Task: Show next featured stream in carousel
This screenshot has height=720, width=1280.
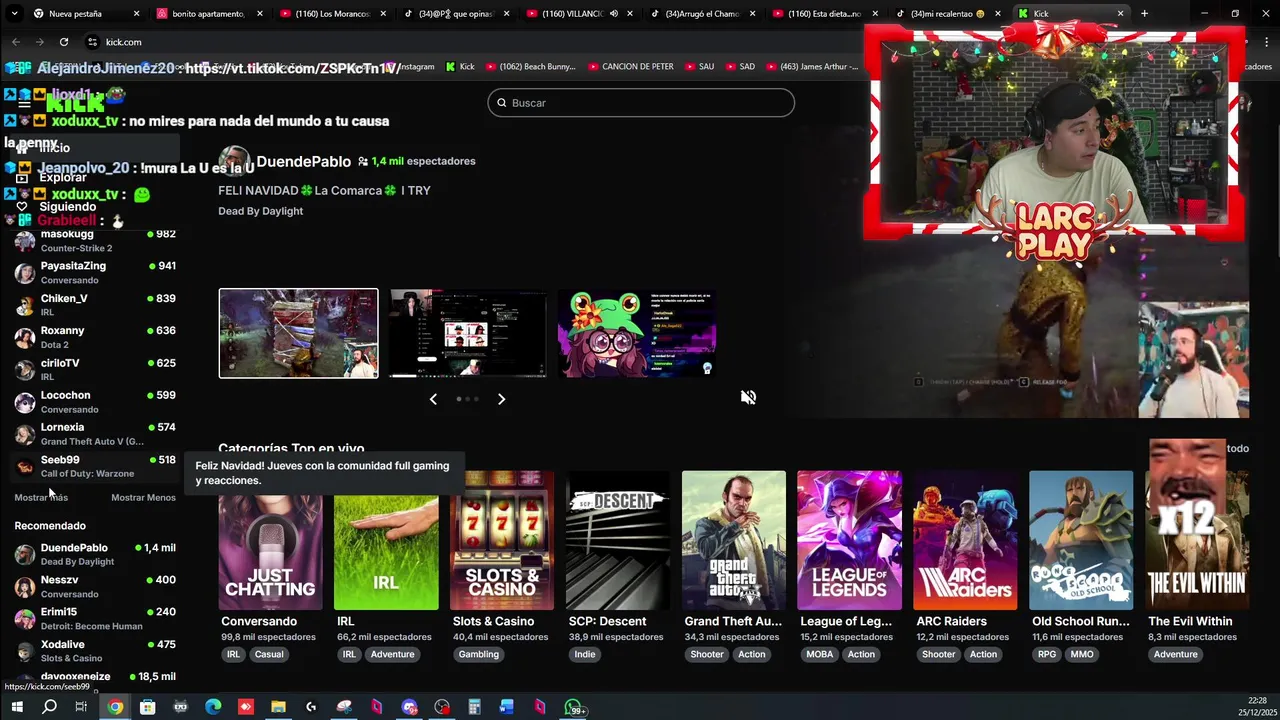Action: click(x=501, y=399)
